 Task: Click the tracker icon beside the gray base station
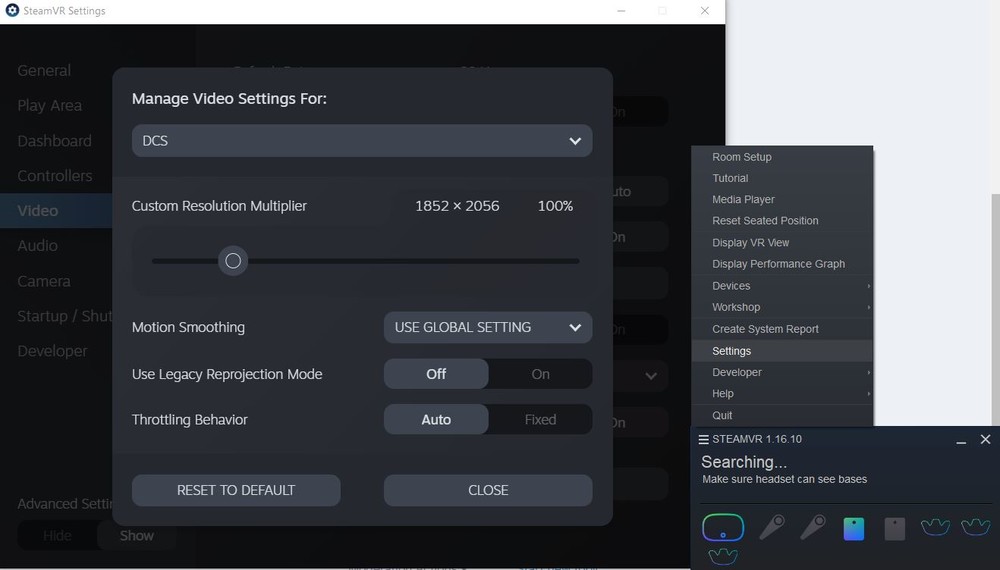tap(936, 527)
